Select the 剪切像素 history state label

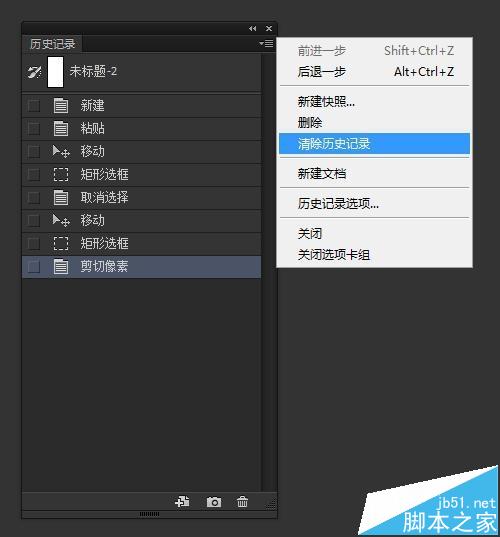tap(104, 266)
